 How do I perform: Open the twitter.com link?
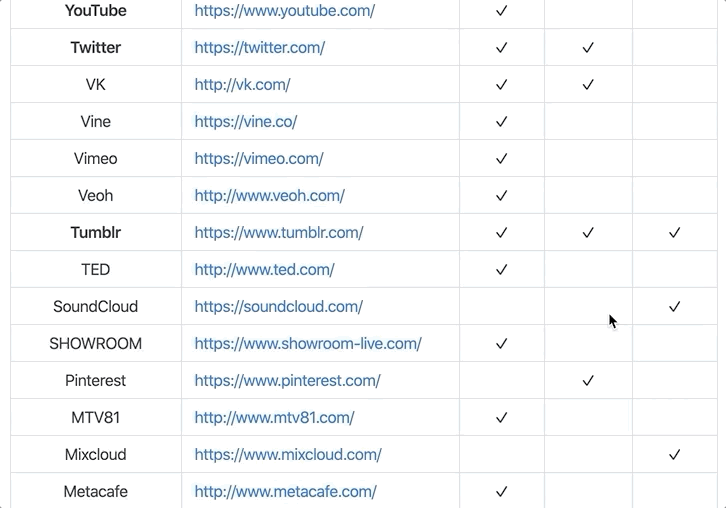pyautogui.click(x=260, y=48)
